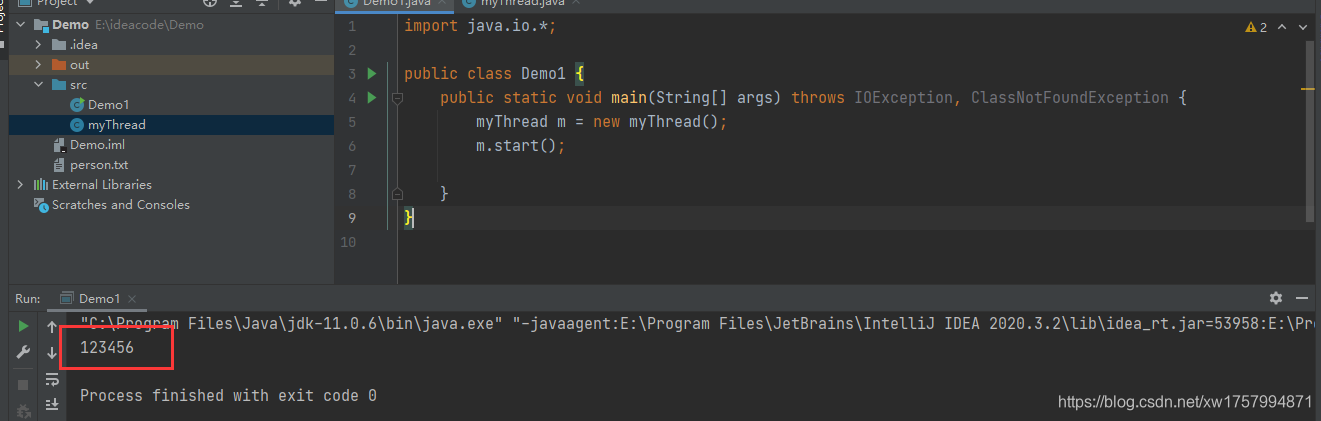Click yellow warning stripe mark on scrollbar
This screenshot has height=421, width=1321.
click(1309, 89)
